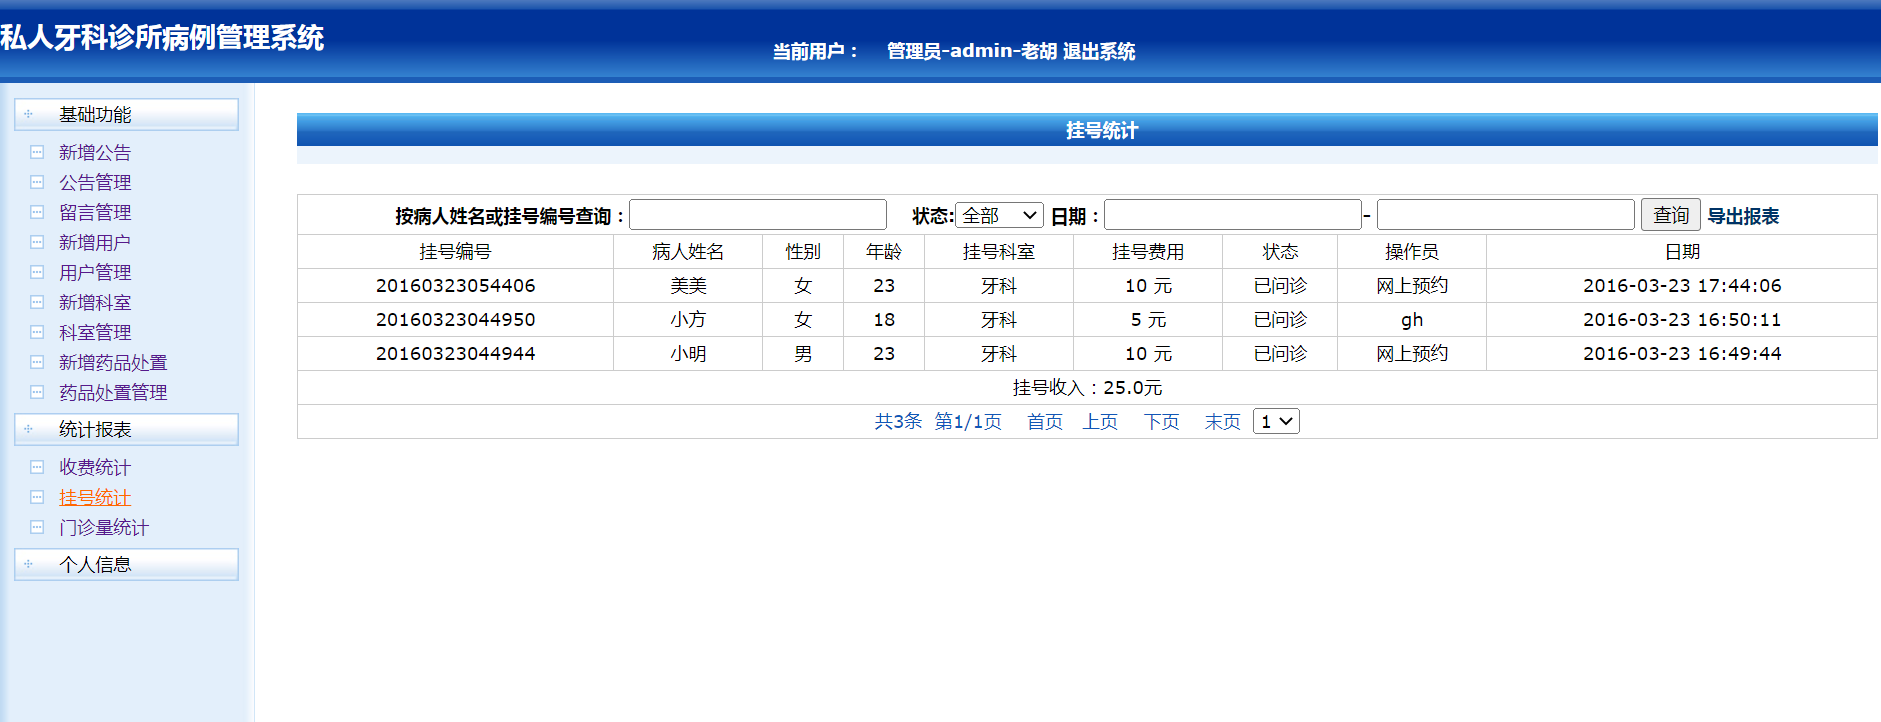Click the plus icon on 个人信息 header
The width and height of the screenshot is (1881, 722).
pos(28,564)
